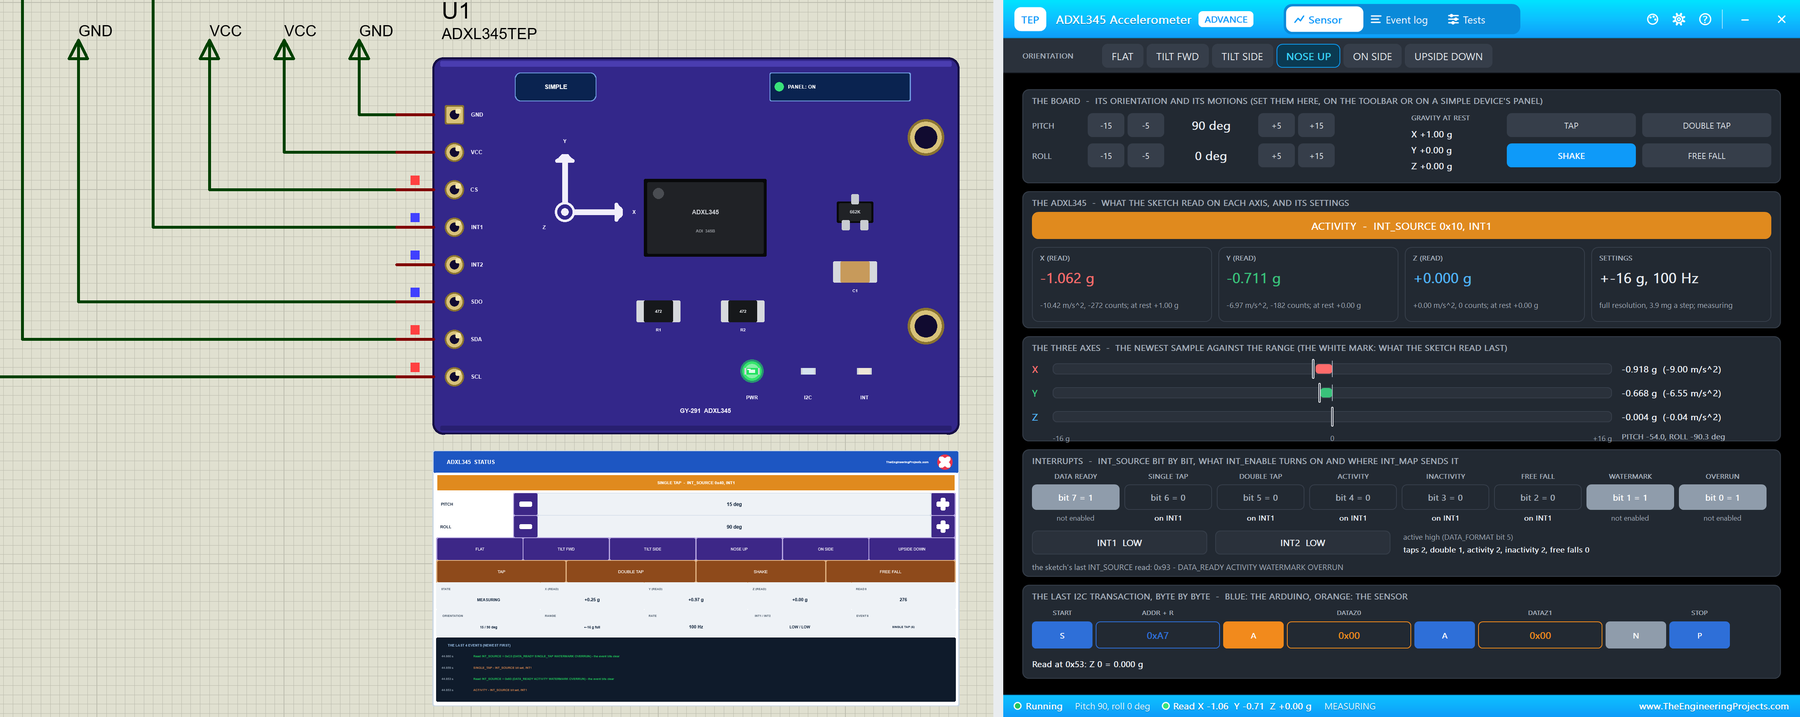Close the ADXL345 Status panel with red X
This screenshot has width=1800, height=717.
944,462
